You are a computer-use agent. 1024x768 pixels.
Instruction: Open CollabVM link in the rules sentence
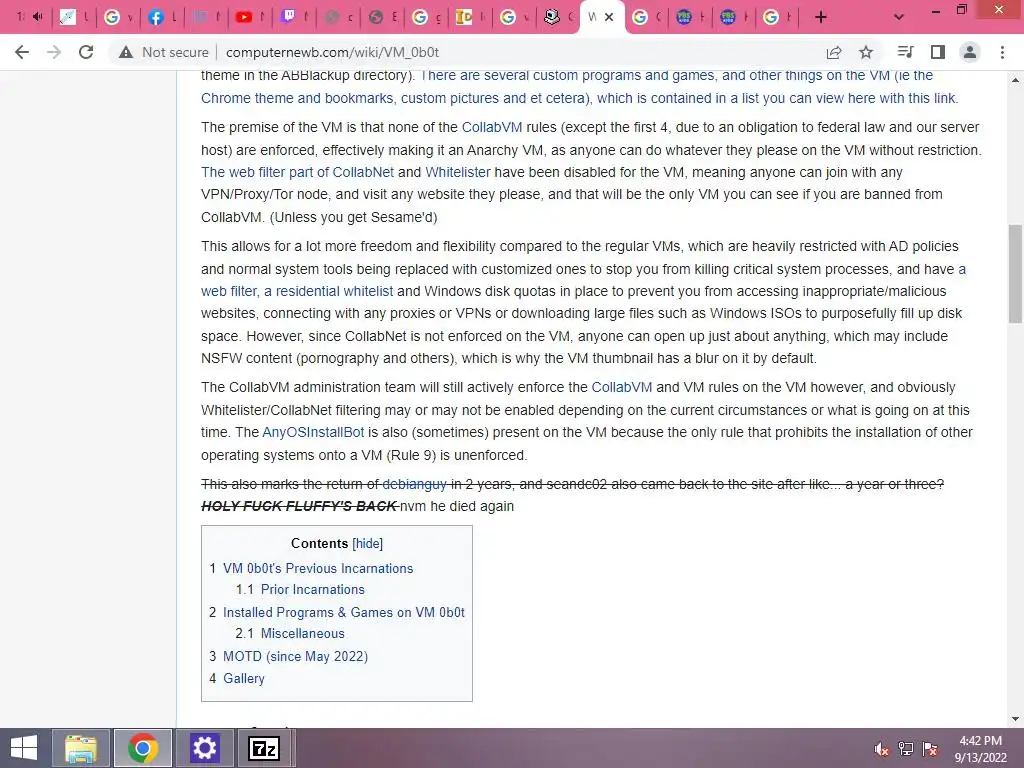tap(492, 127)
